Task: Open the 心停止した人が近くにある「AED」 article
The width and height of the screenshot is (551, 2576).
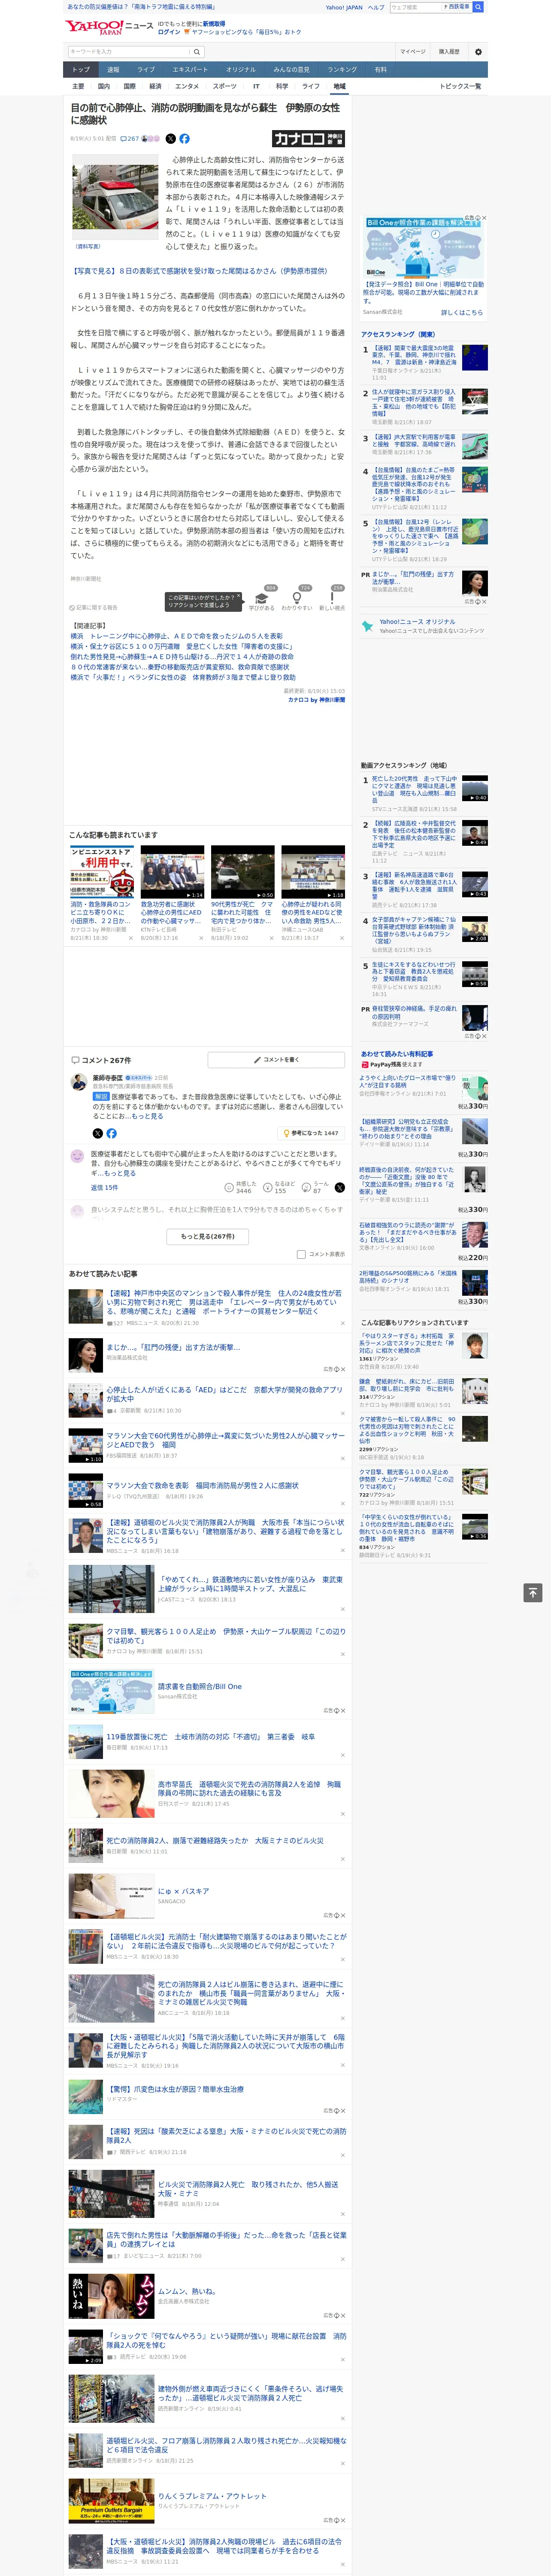Action: point(225,1393)
